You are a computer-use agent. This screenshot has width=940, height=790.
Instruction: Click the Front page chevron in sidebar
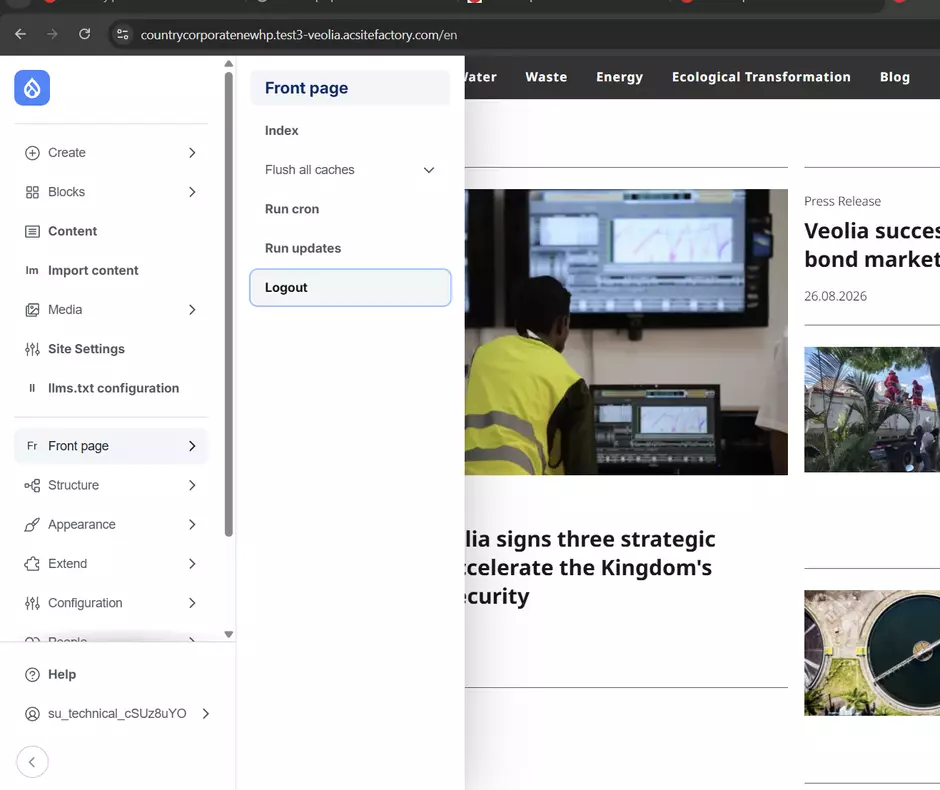(192, 447)
